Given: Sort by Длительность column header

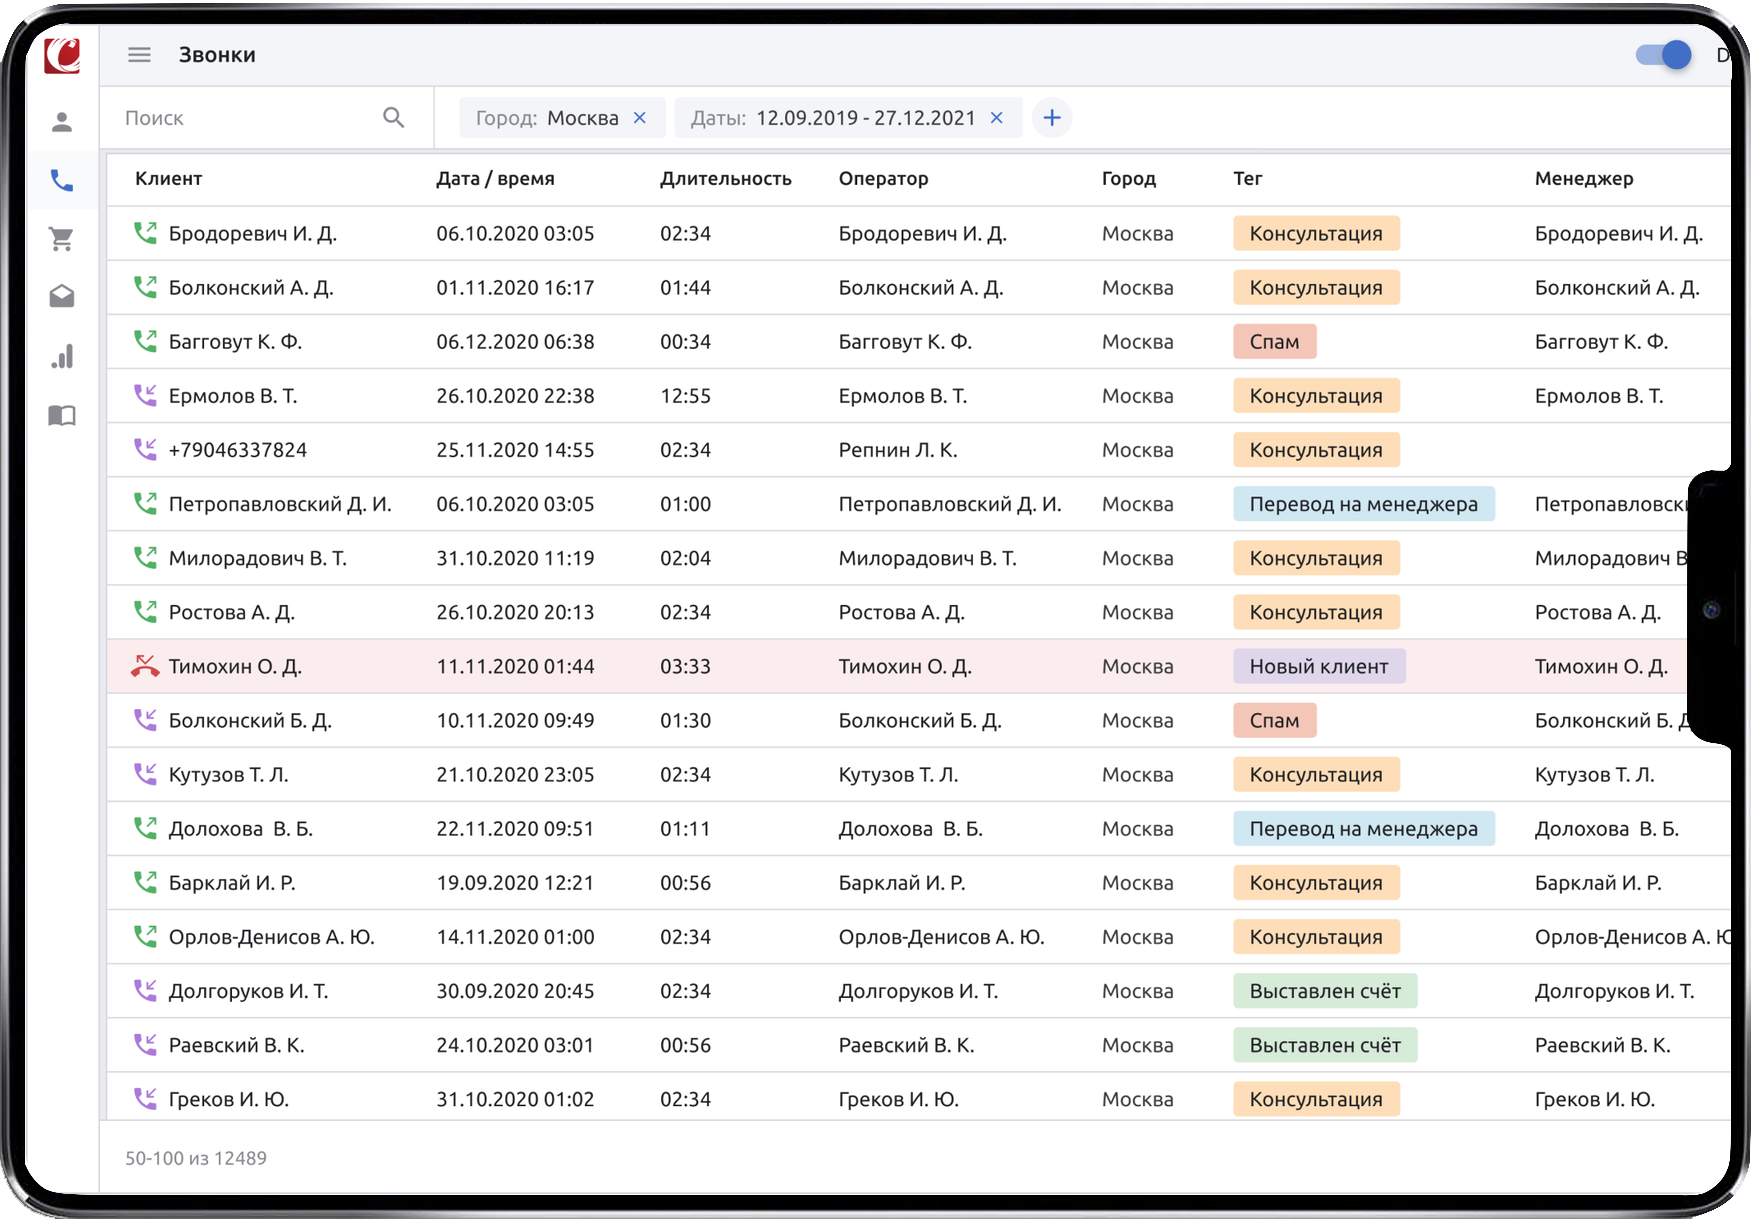Looking at the screenshot, I should pyautogui.click(x=725, y=179).
